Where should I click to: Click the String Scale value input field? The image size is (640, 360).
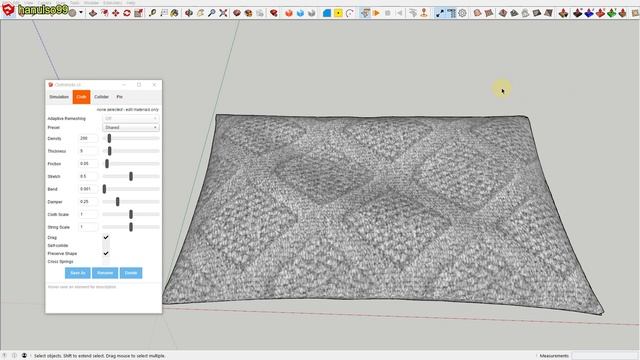point(88,227)
